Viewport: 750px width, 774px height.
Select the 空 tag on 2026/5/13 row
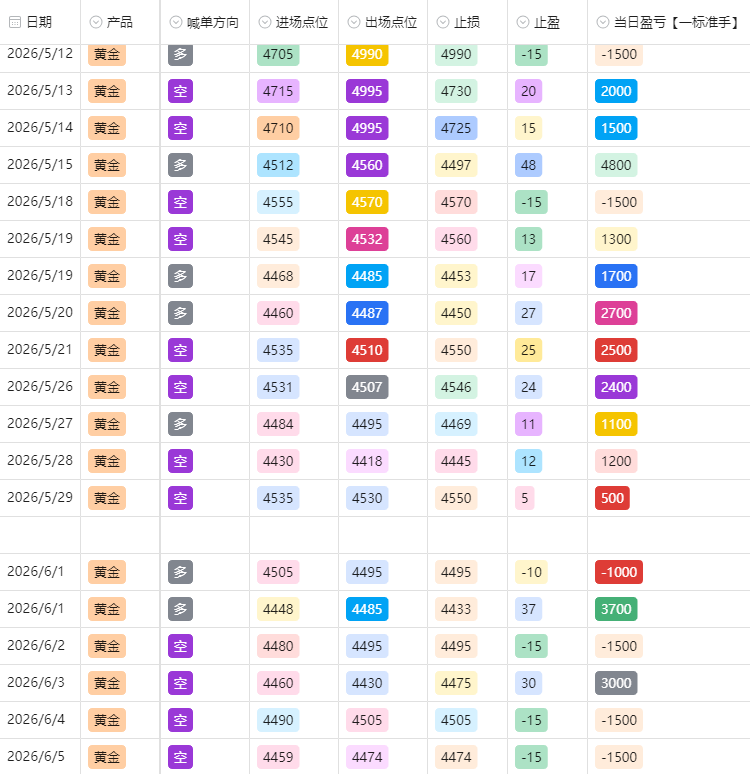(180, 91)
